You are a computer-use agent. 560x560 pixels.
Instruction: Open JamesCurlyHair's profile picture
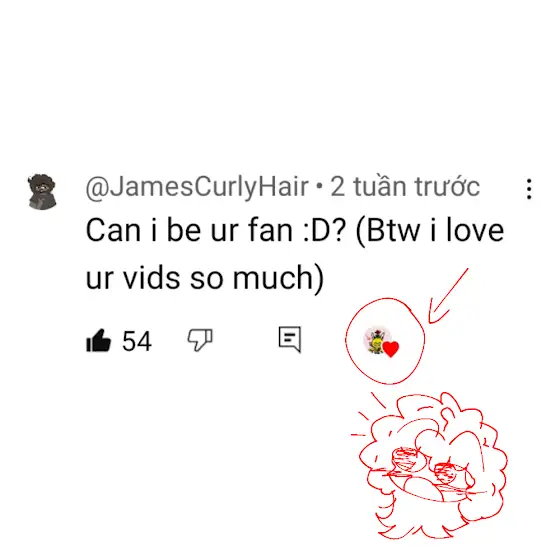(42, 192)
